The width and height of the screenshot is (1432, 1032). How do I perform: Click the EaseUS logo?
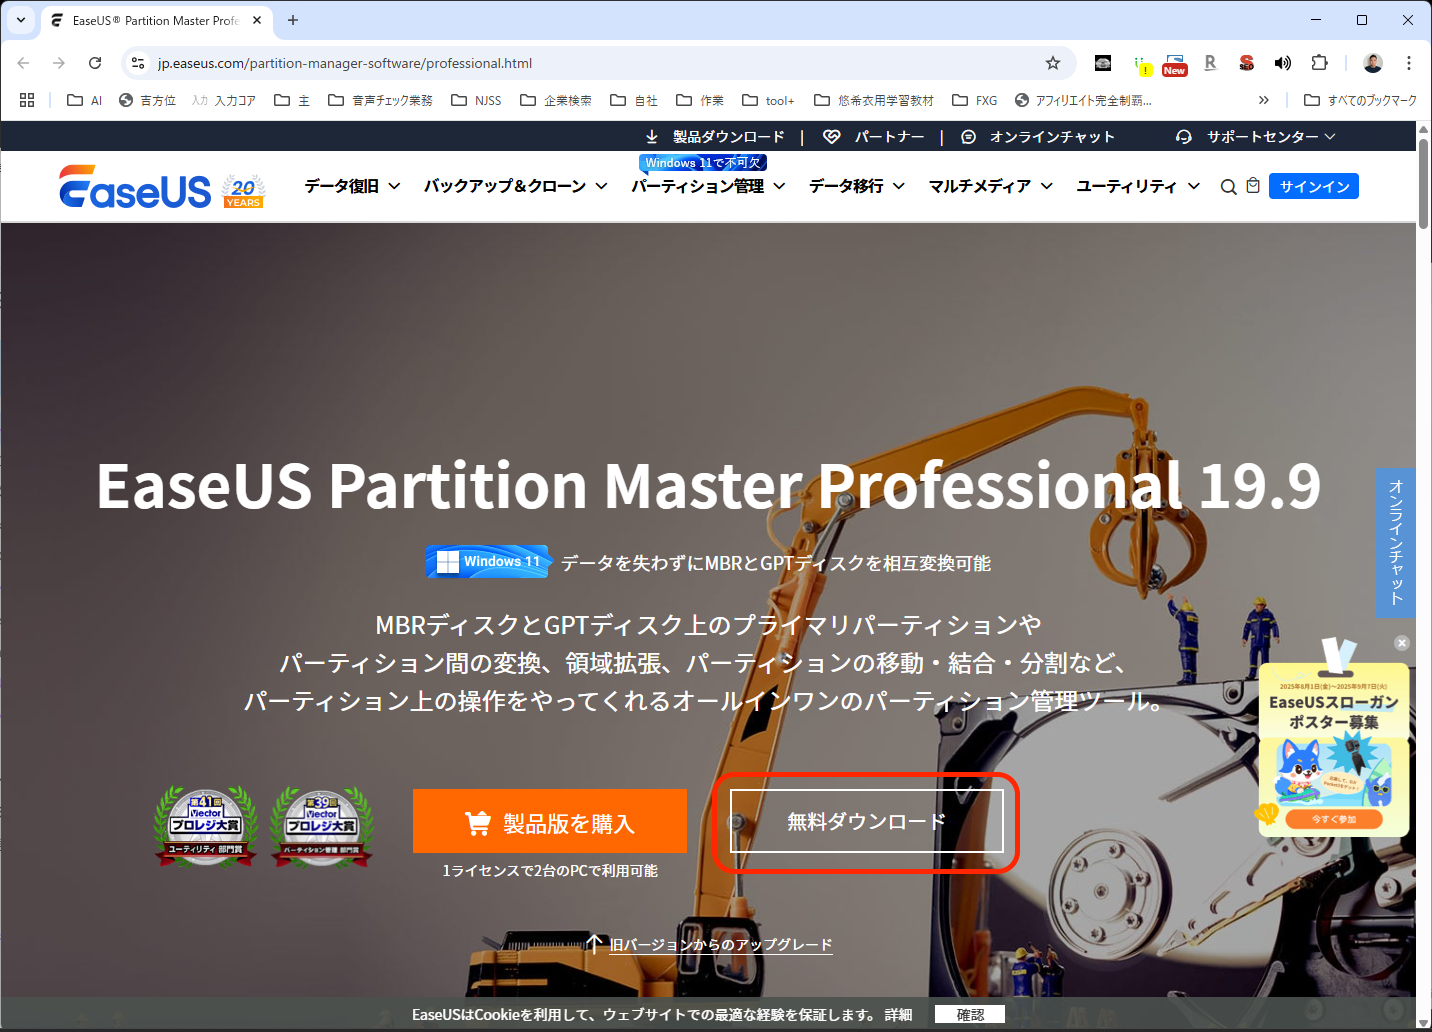click(x=135, y=187)
